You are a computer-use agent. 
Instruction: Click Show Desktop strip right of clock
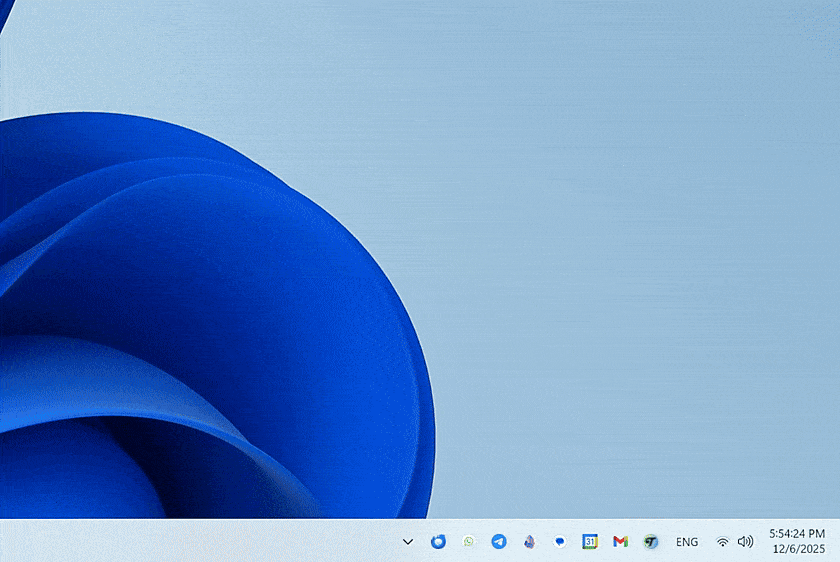(x=837, y=542)
